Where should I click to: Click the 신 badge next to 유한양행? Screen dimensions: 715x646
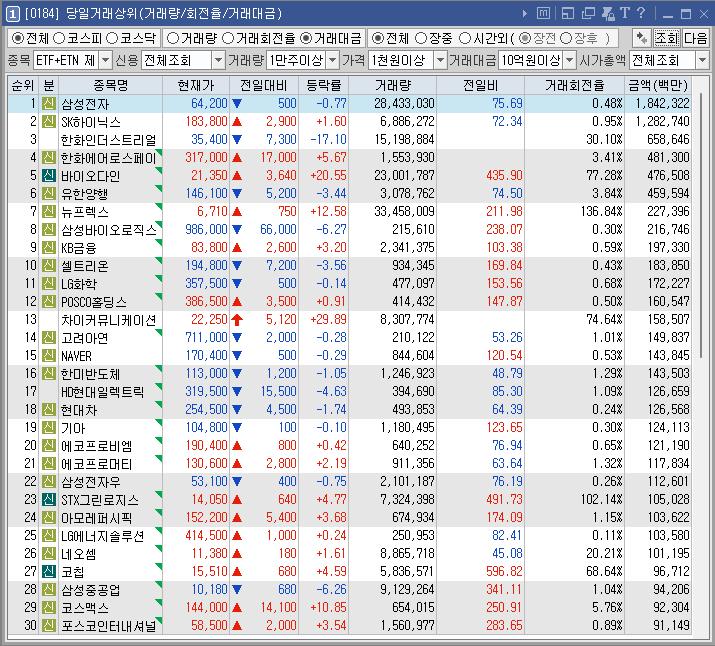click(x=49, y=193)
